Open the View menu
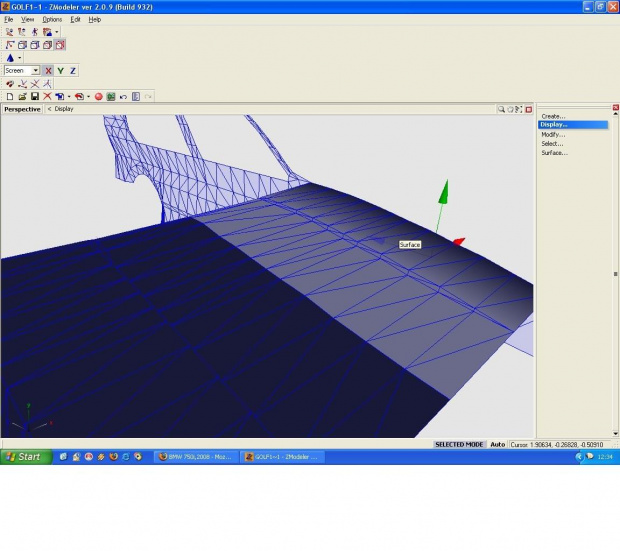Viewport: 620px width, 551px height. (27, 19)
